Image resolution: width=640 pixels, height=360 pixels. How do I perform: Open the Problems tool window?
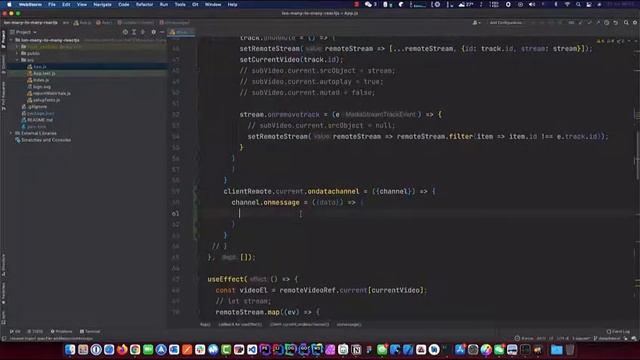(61, 331)
